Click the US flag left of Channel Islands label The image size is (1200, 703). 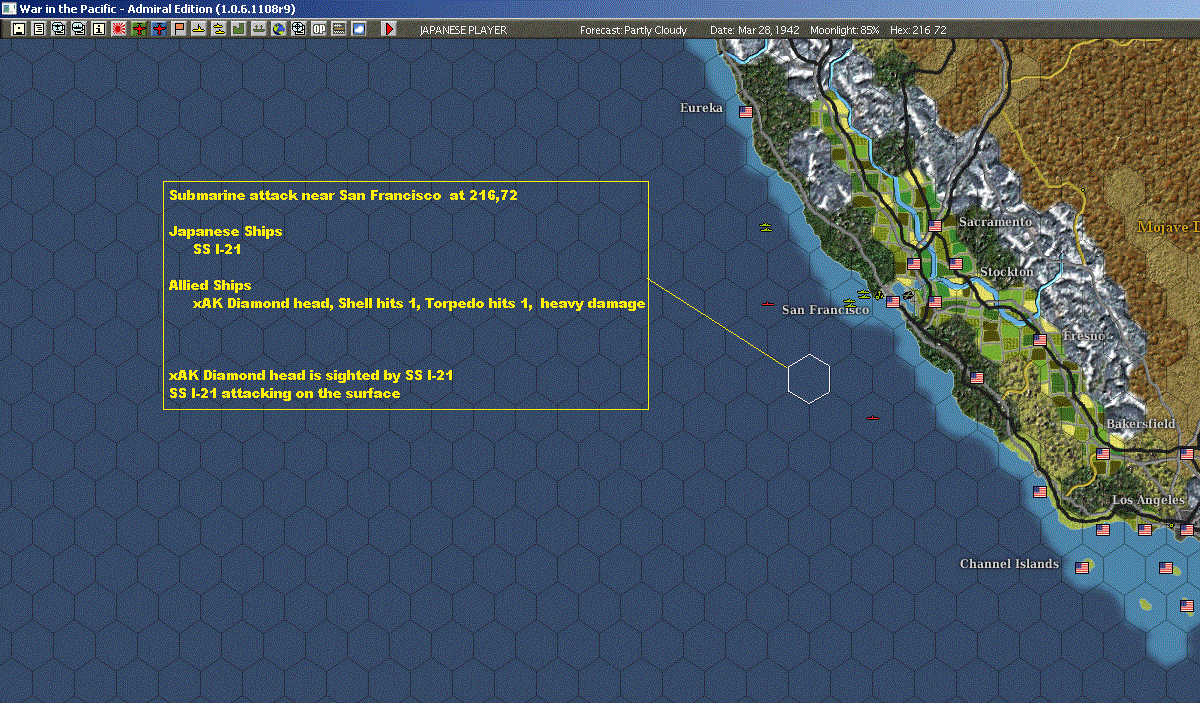pyautogui.click(x=1082, y=567)
